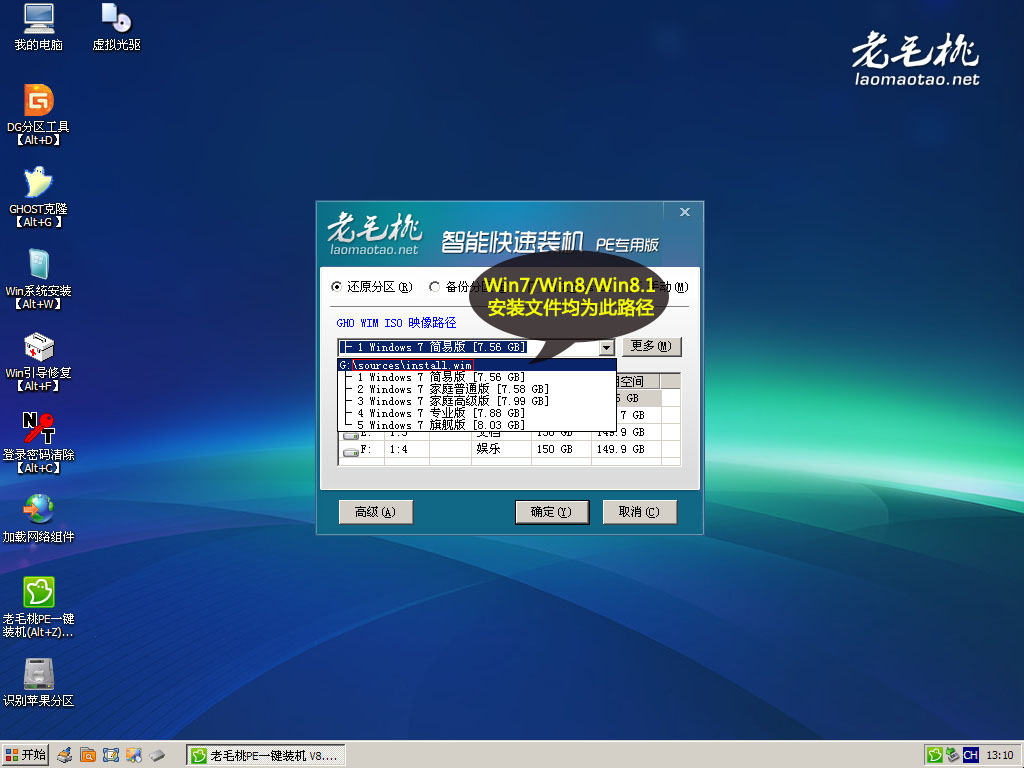Launch GHOST克隆 ghost icon on desktop
The height and width of the screenshot is (768, 1024).
tap(39, 197)
